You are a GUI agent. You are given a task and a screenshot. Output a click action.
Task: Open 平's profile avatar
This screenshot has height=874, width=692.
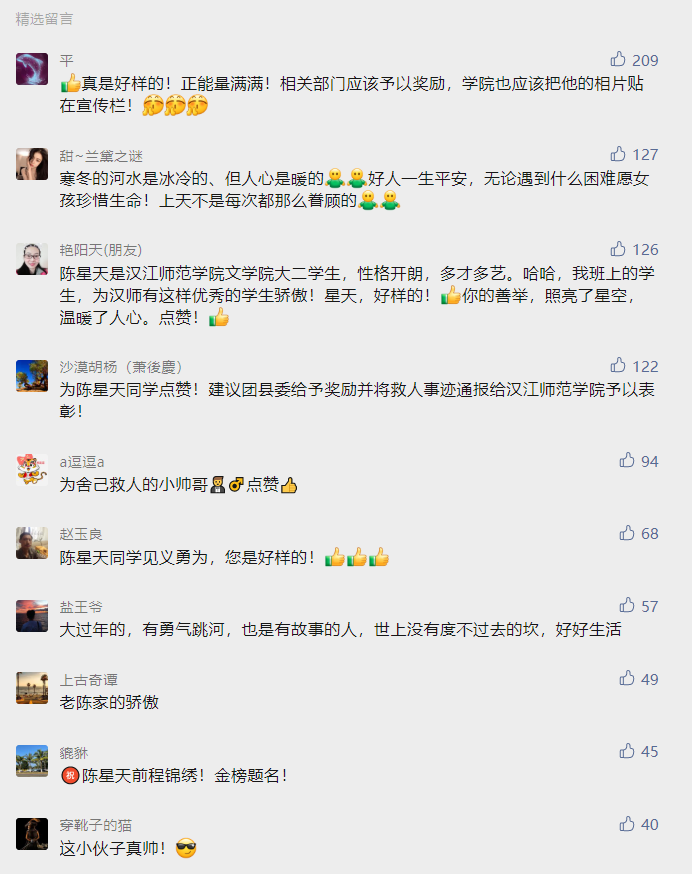[32, 69]
